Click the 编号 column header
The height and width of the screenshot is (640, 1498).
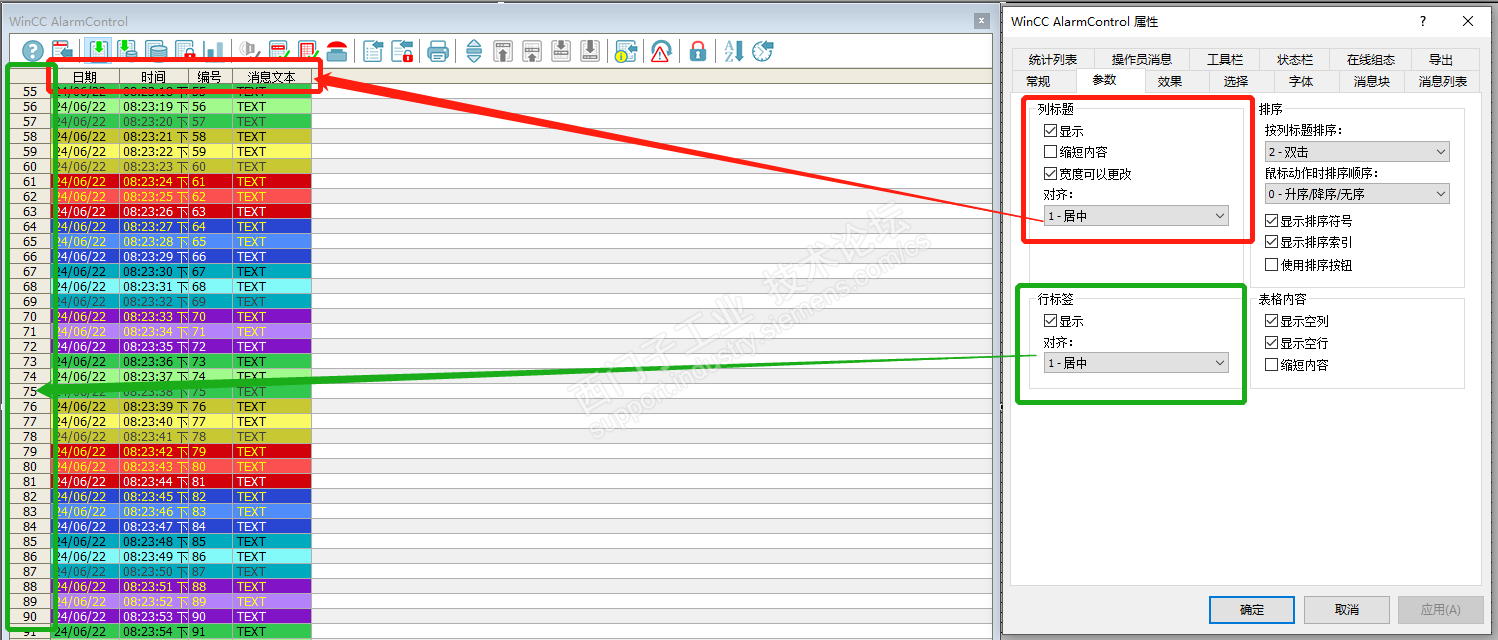pos(210,76)
